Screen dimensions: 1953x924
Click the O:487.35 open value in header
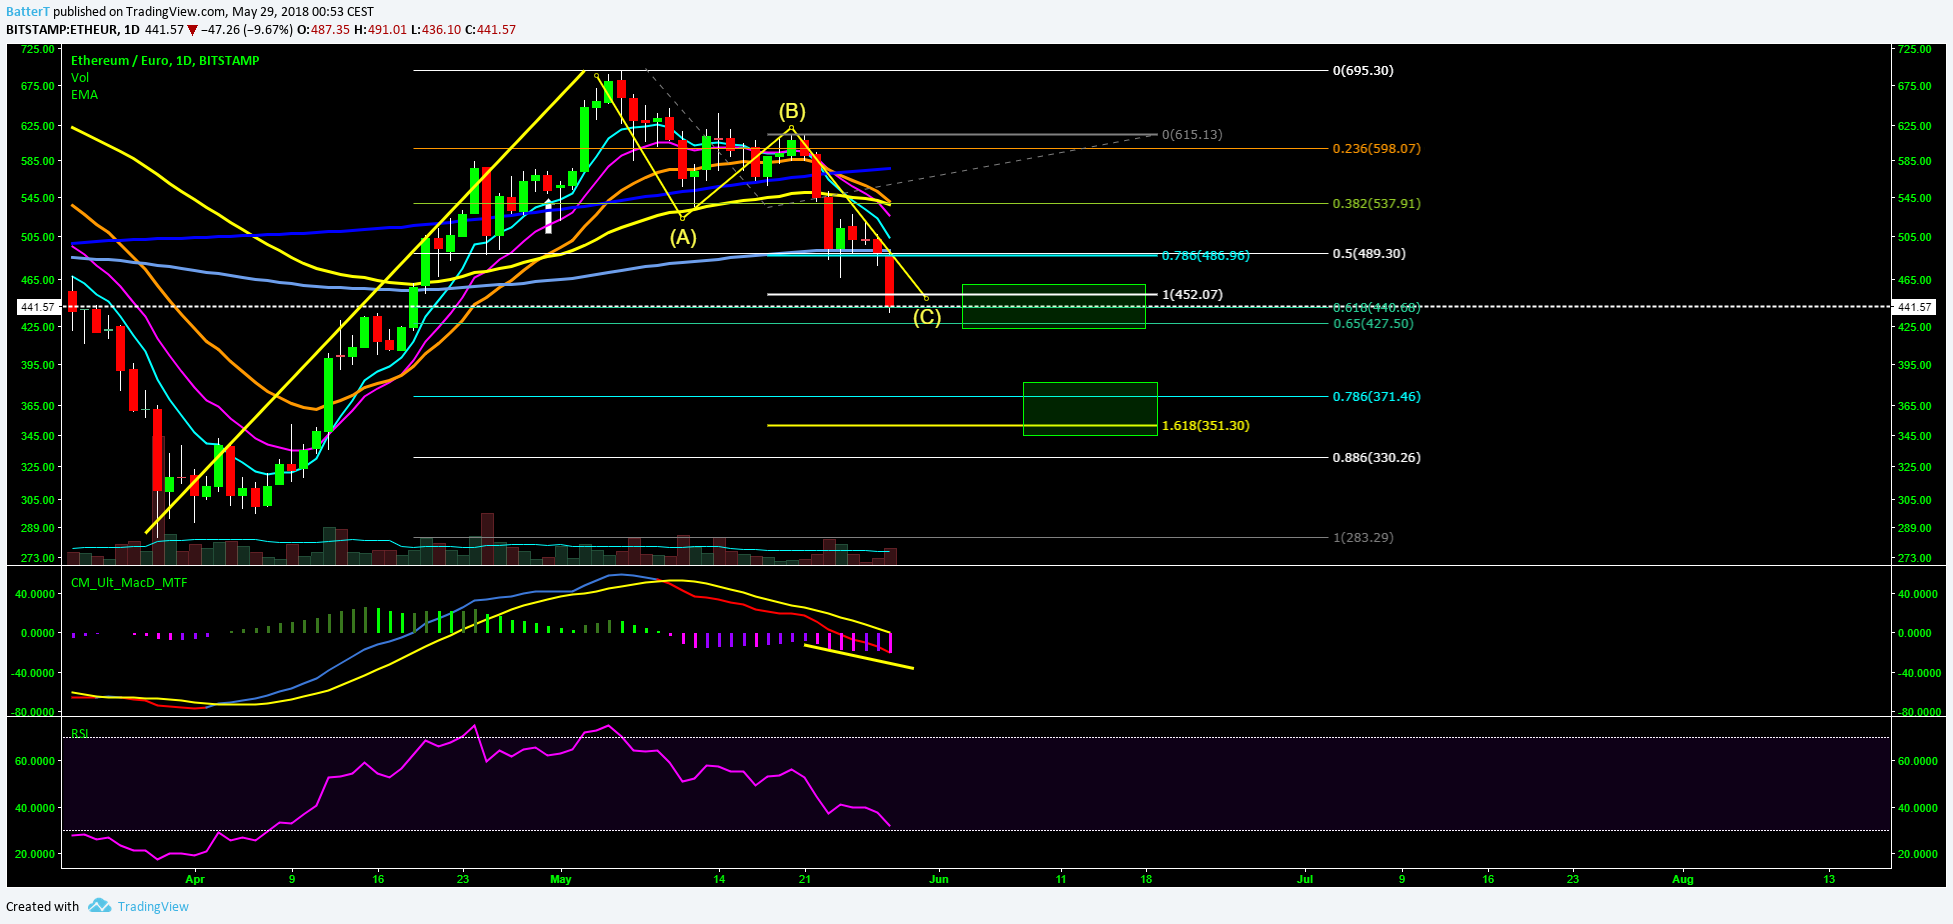[324, 30]
